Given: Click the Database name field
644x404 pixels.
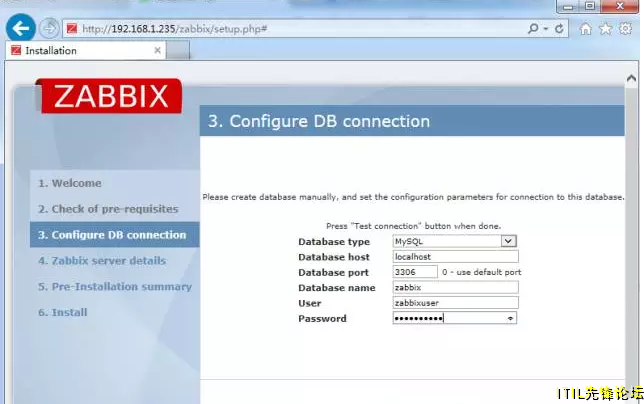Looking at the screenshot, I should coord(455,287).
